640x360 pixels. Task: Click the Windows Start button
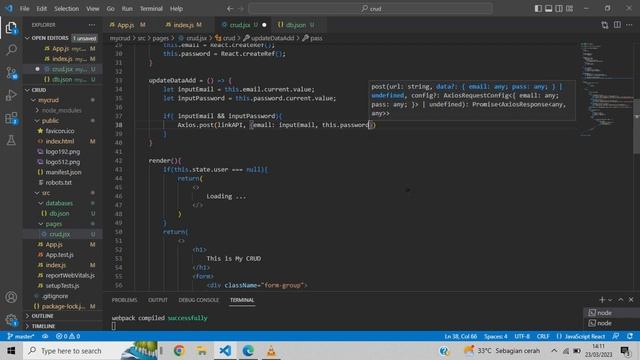click(11, 351)
